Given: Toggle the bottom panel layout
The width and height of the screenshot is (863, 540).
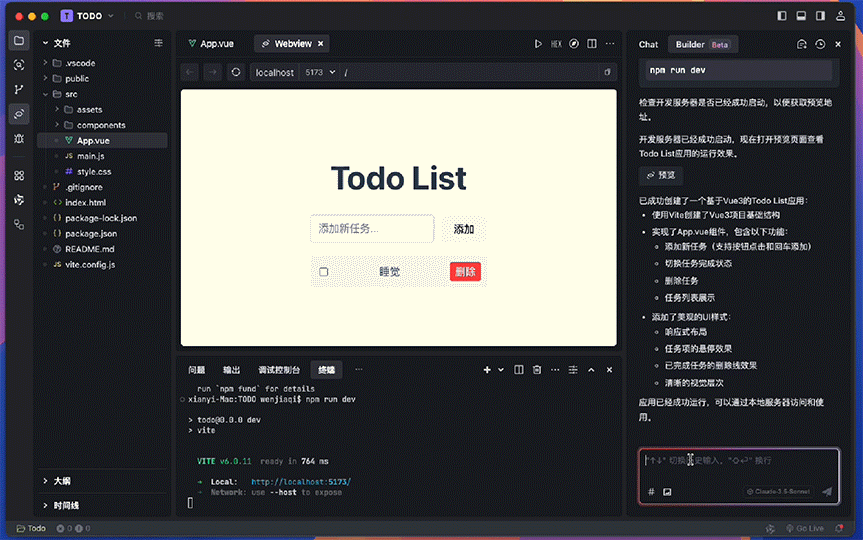Looking at the screenshot, I should point(801,16).
